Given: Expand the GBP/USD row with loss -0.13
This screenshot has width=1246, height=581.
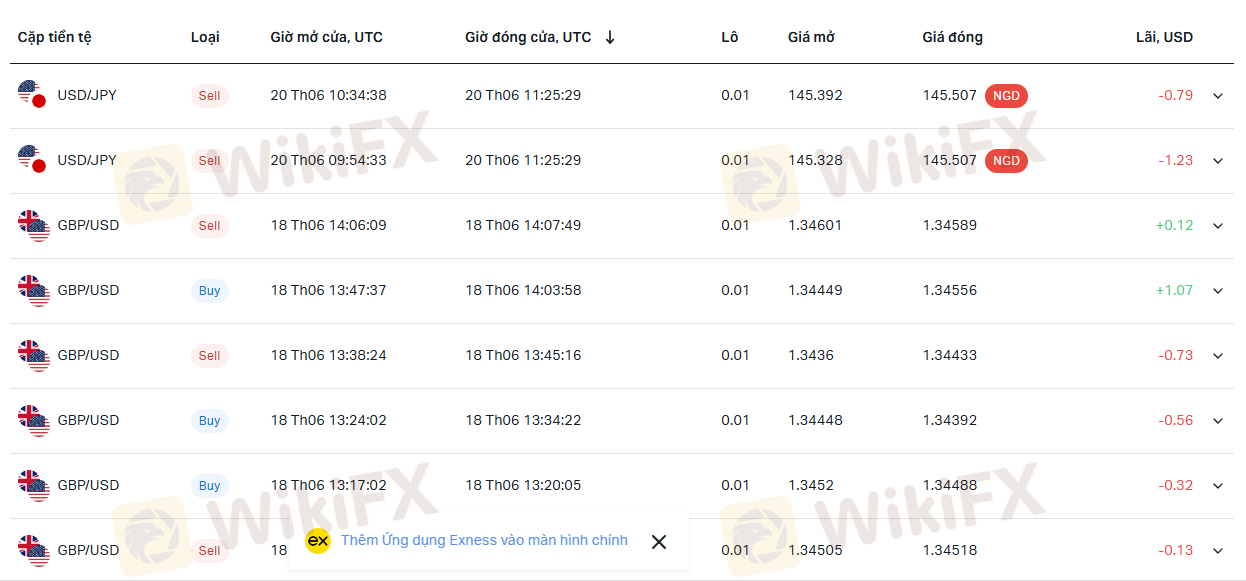Looking at the screenshot, I should click(x=1217, y=551).
